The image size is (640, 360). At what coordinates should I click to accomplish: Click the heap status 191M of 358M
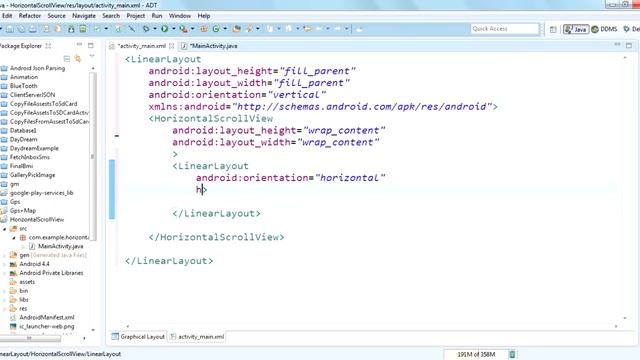(476, 354)
